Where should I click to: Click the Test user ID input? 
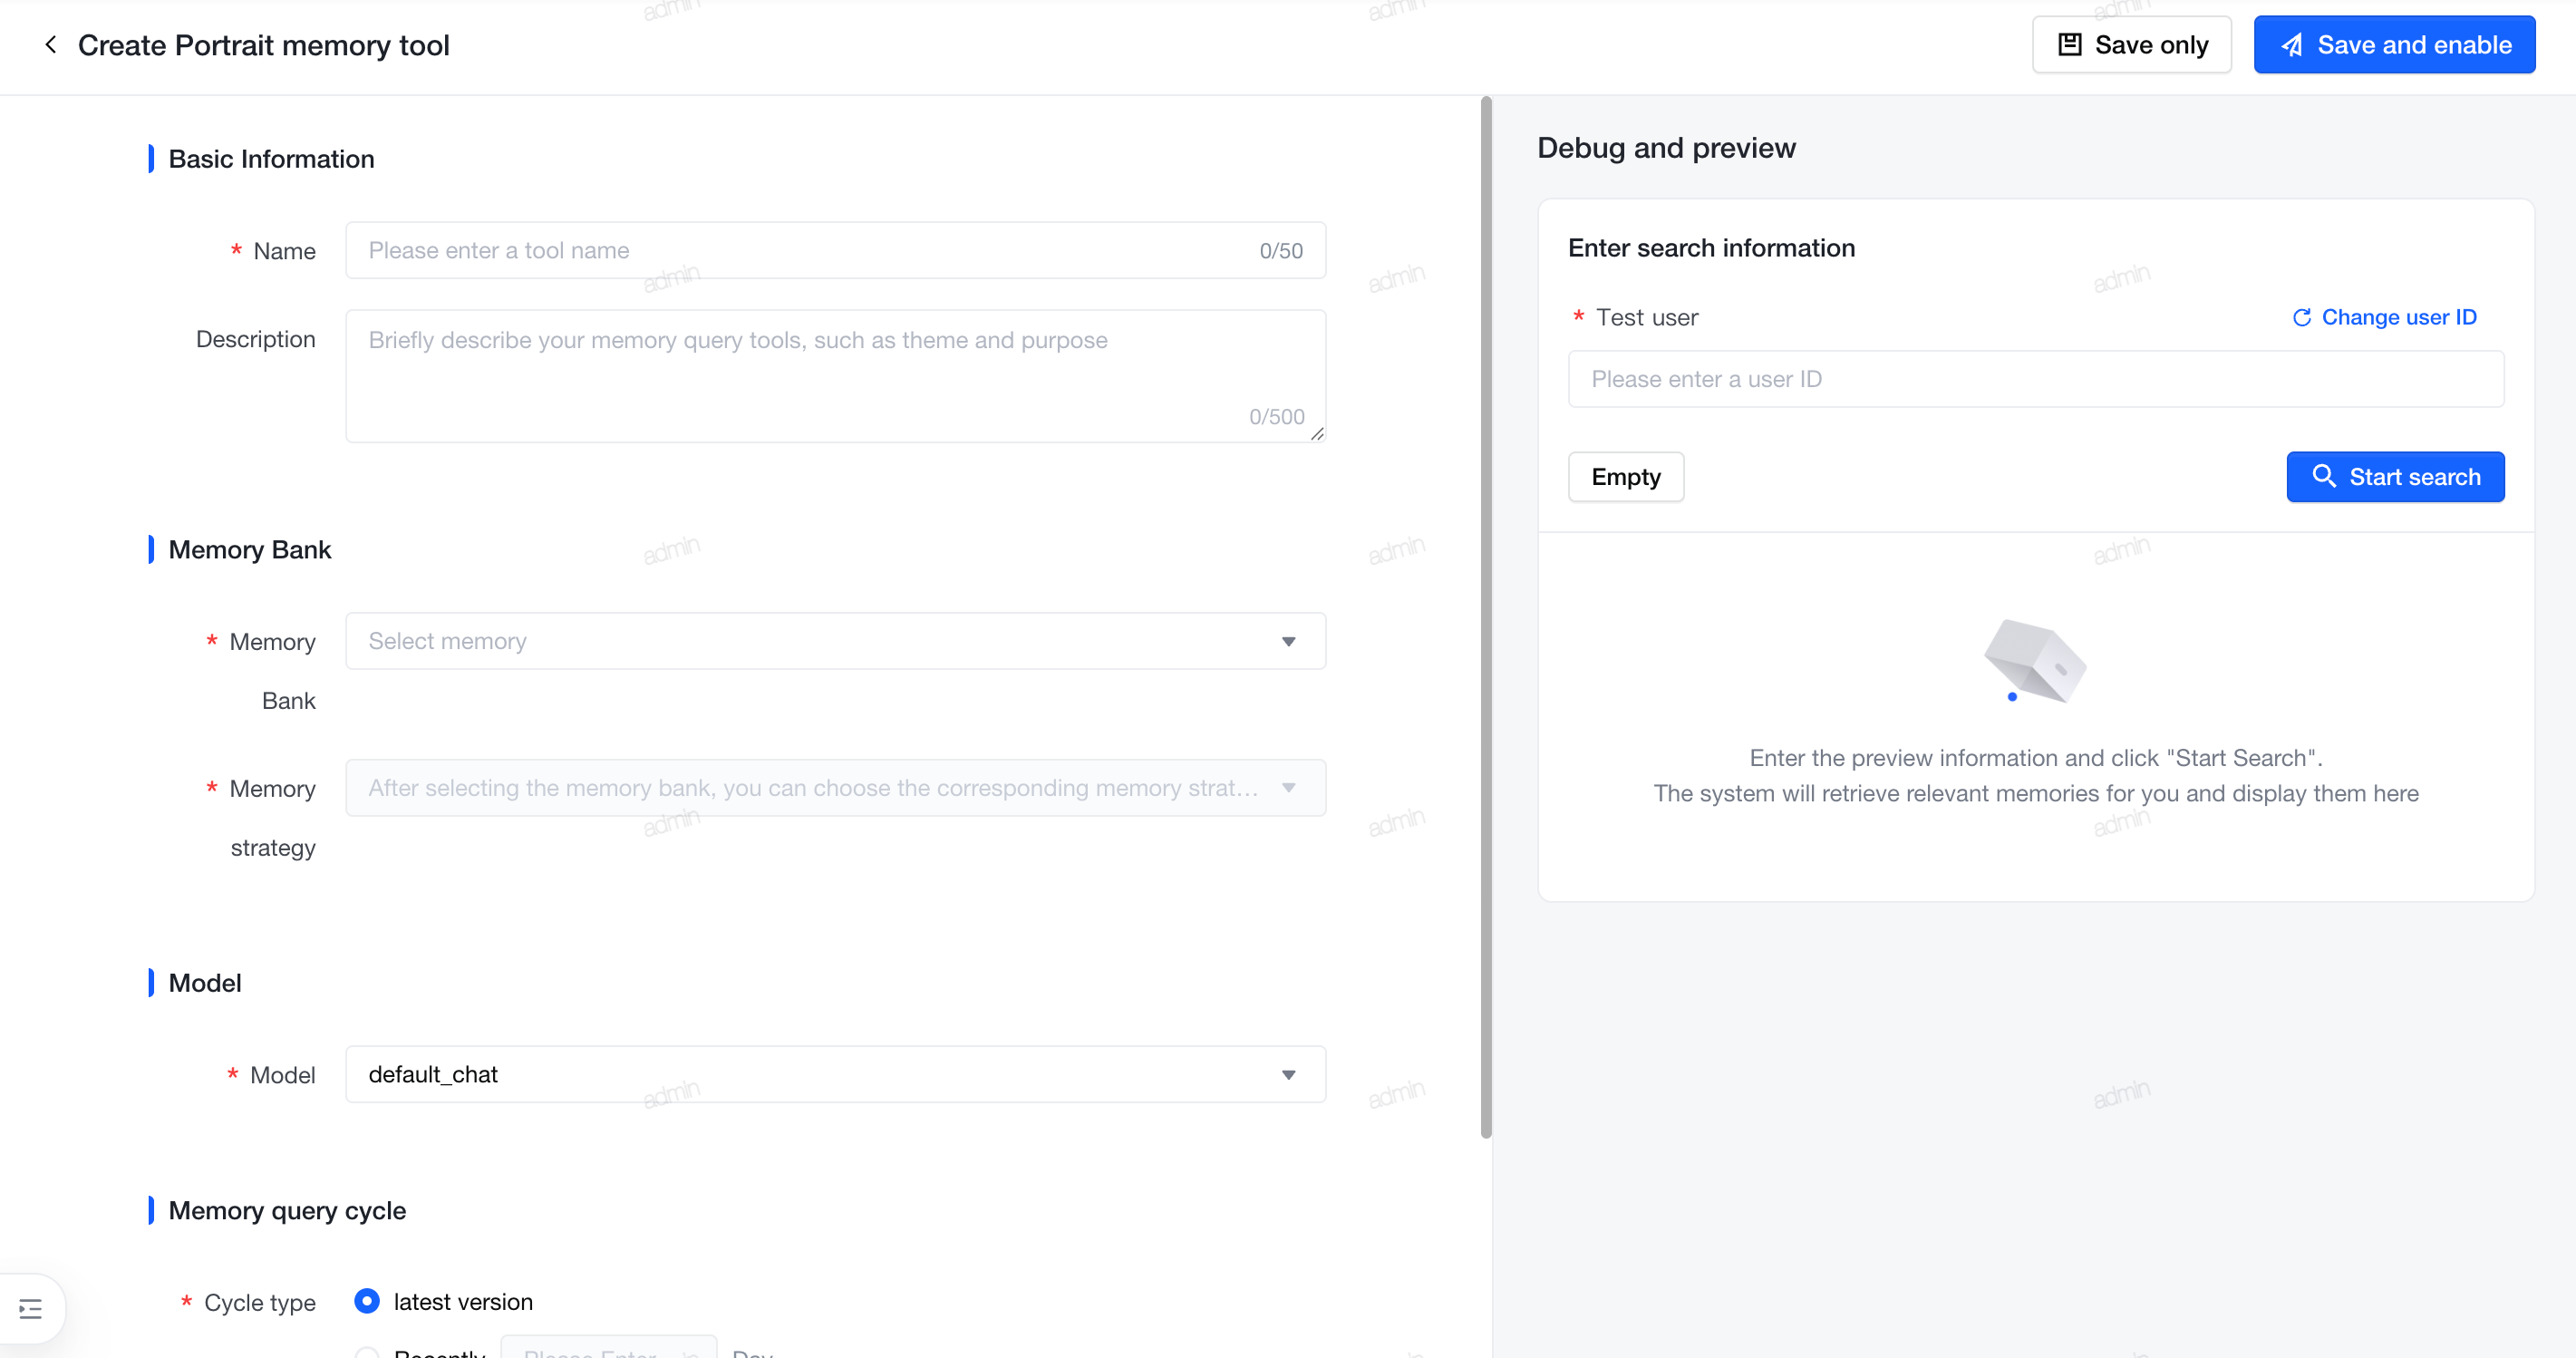pyautogui.click(x=2036, y=379)
